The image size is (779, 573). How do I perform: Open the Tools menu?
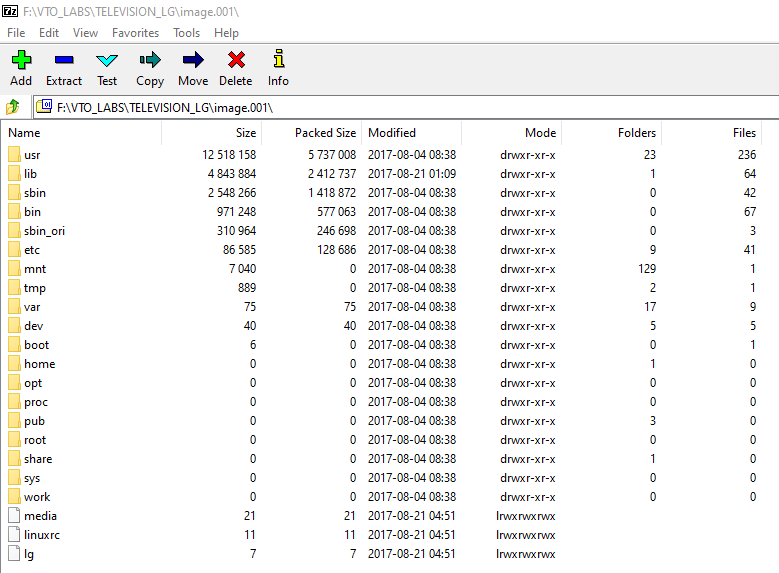pyautogui.click(x=186, y=33)
